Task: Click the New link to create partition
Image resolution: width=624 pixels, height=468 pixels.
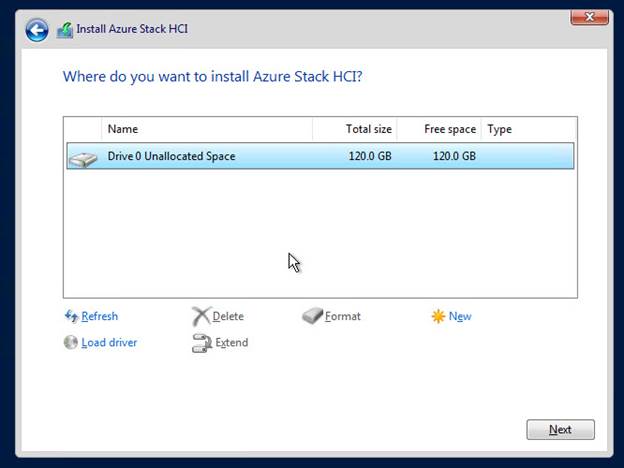Action: click(x=460, y=316)
